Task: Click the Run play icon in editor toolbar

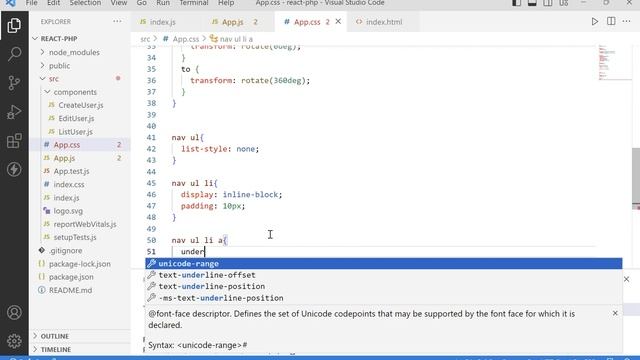Action: 595,22
